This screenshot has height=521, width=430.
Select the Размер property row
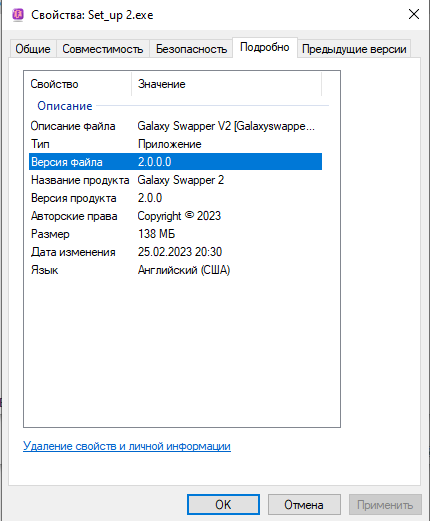[175, 234]
